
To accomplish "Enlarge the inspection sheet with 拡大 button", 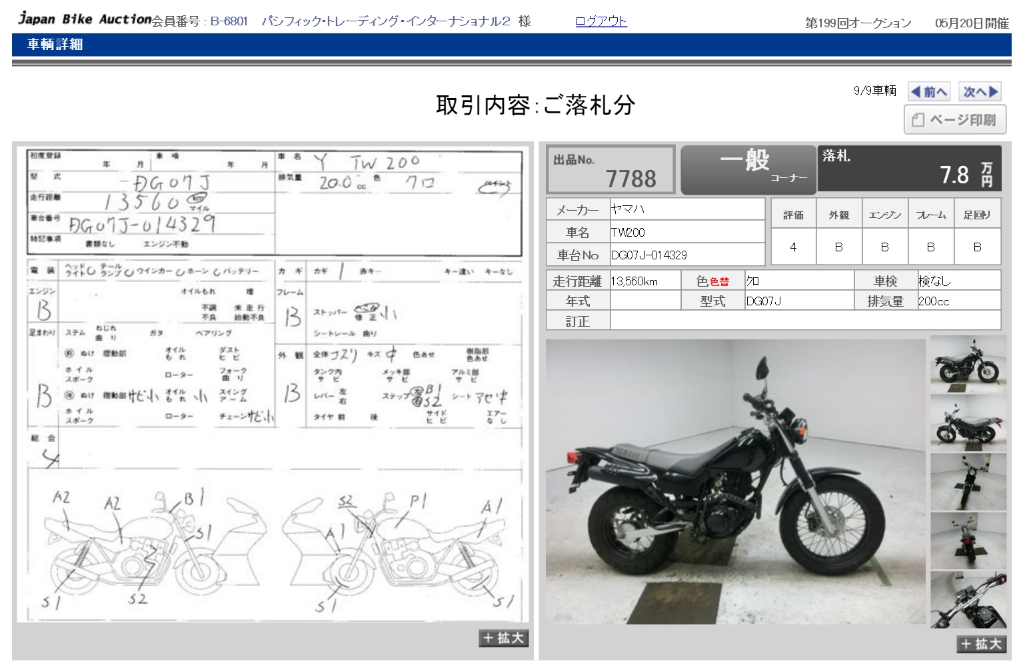I will coord(503,638).
